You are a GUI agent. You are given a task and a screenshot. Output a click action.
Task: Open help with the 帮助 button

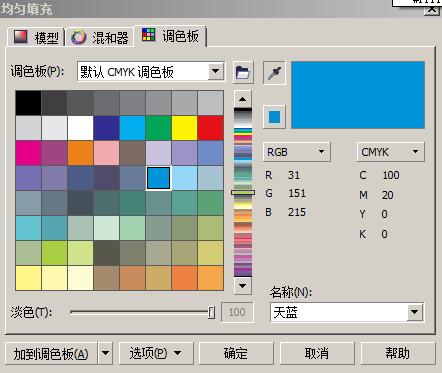tap(398, 353)
